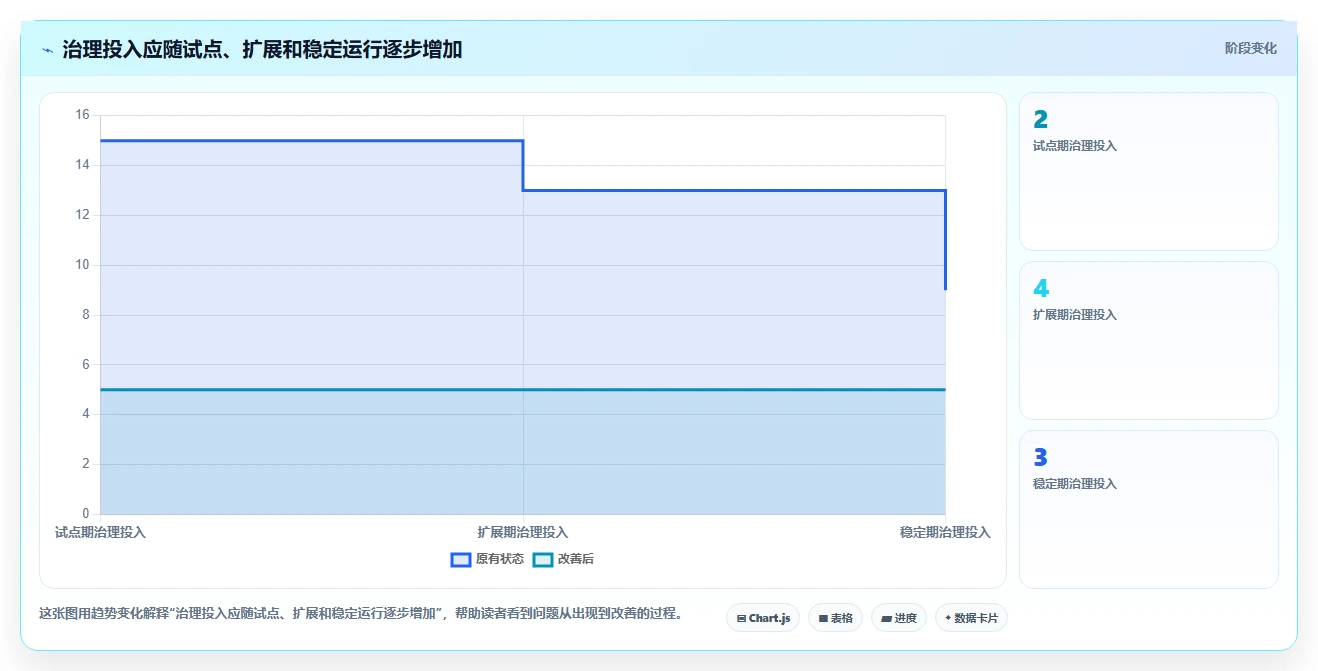1318x671 pixels.
Task: Click the 阶段变化 label in header
Action: (1250, 48)
